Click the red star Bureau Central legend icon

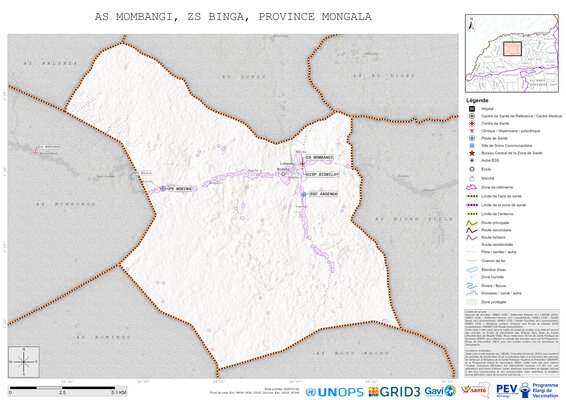pyautogui.click(x=471, y=153)
